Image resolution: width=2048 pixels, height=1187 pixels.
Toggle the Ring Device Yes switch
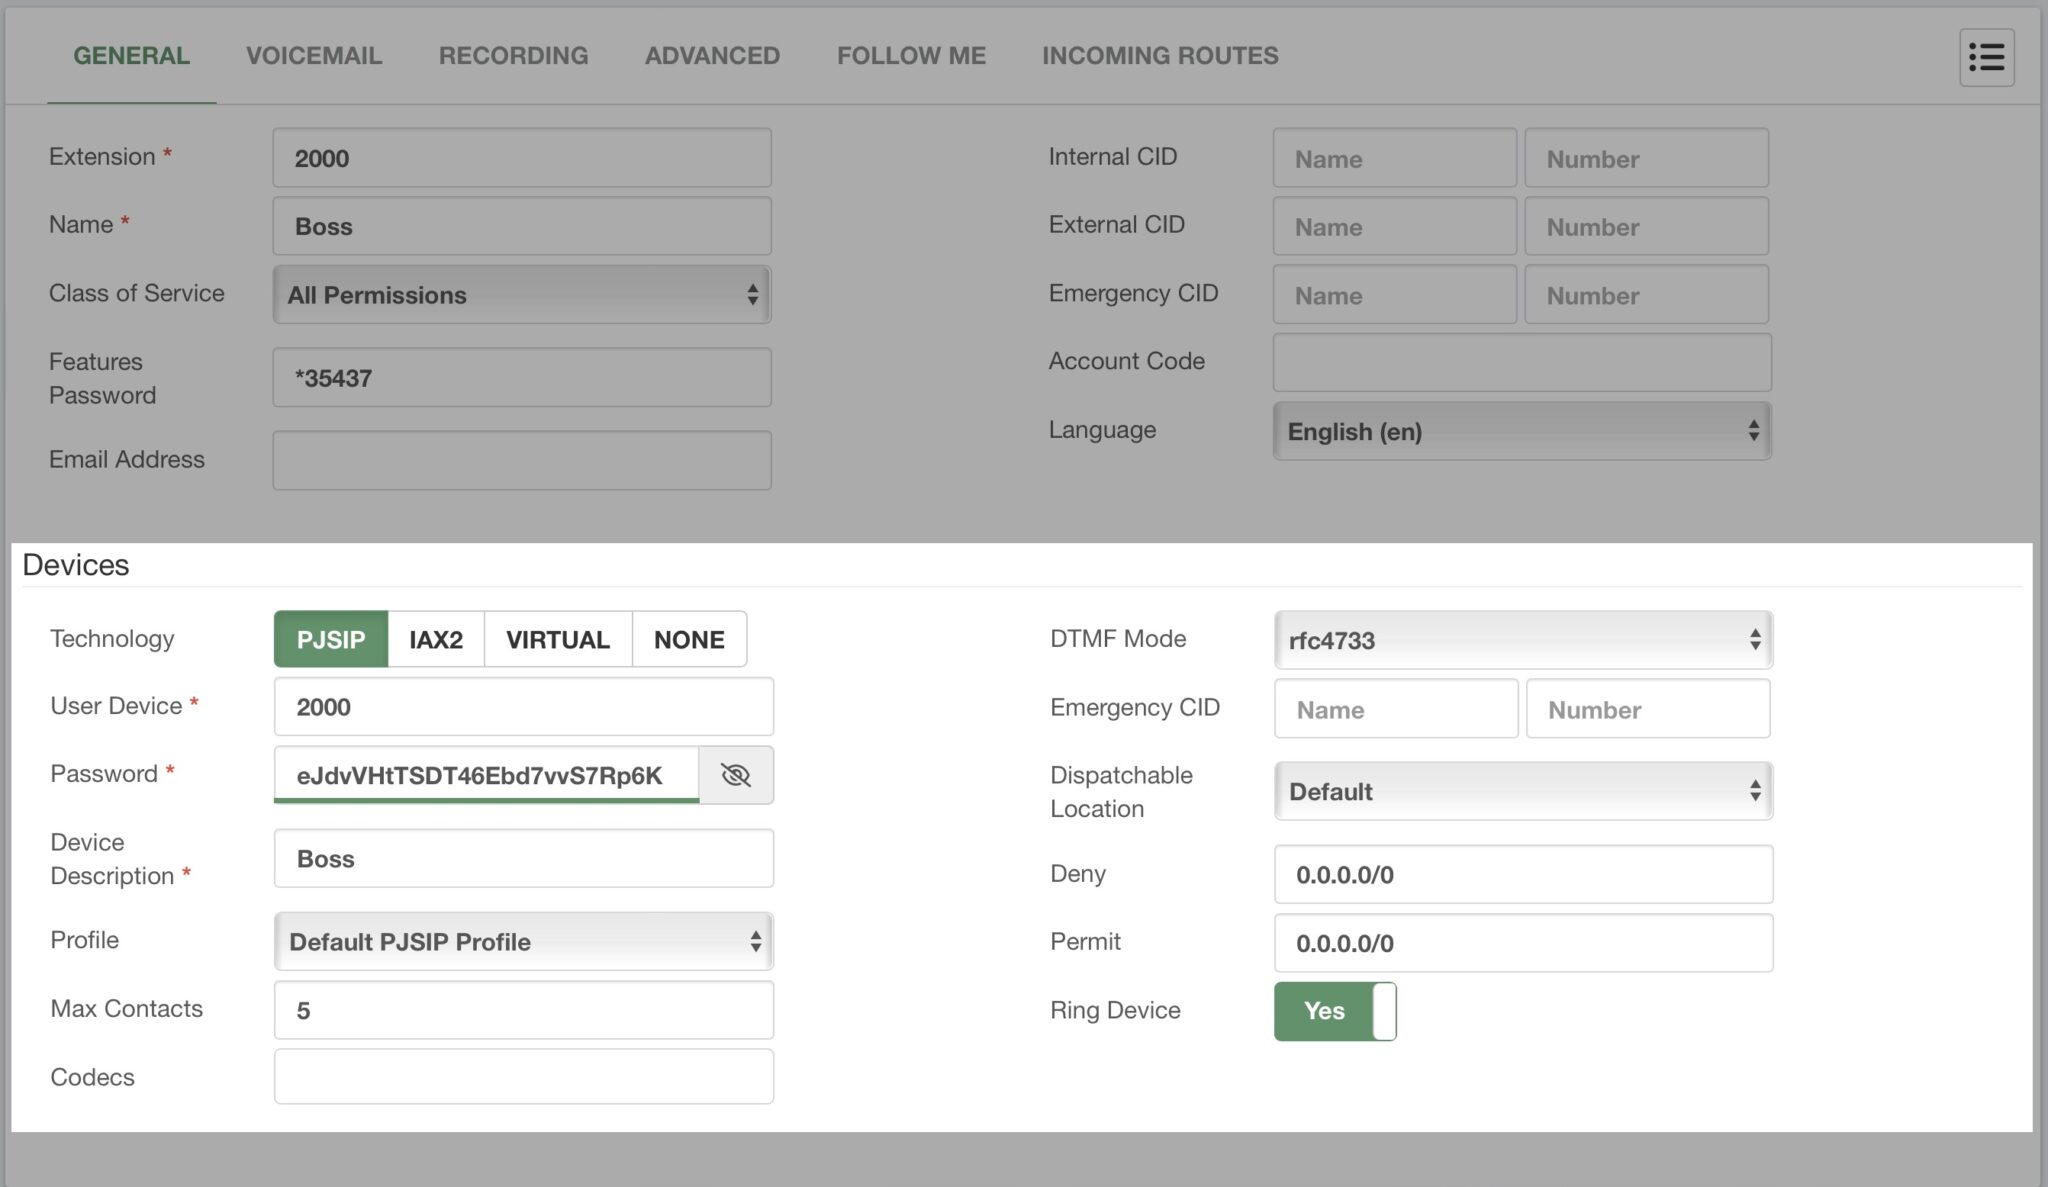tap(1335, 1011)
